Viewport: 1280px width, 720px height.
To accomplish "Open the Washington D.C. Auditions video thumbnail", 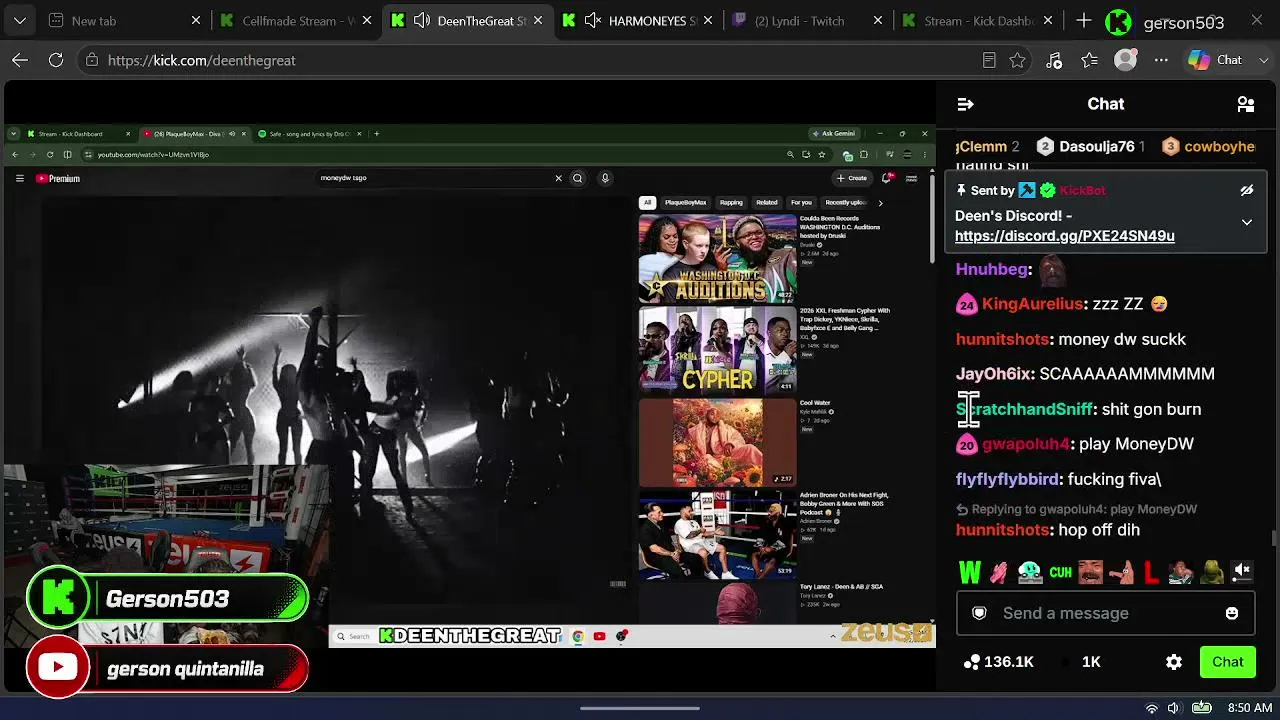I will coord(717,258).
